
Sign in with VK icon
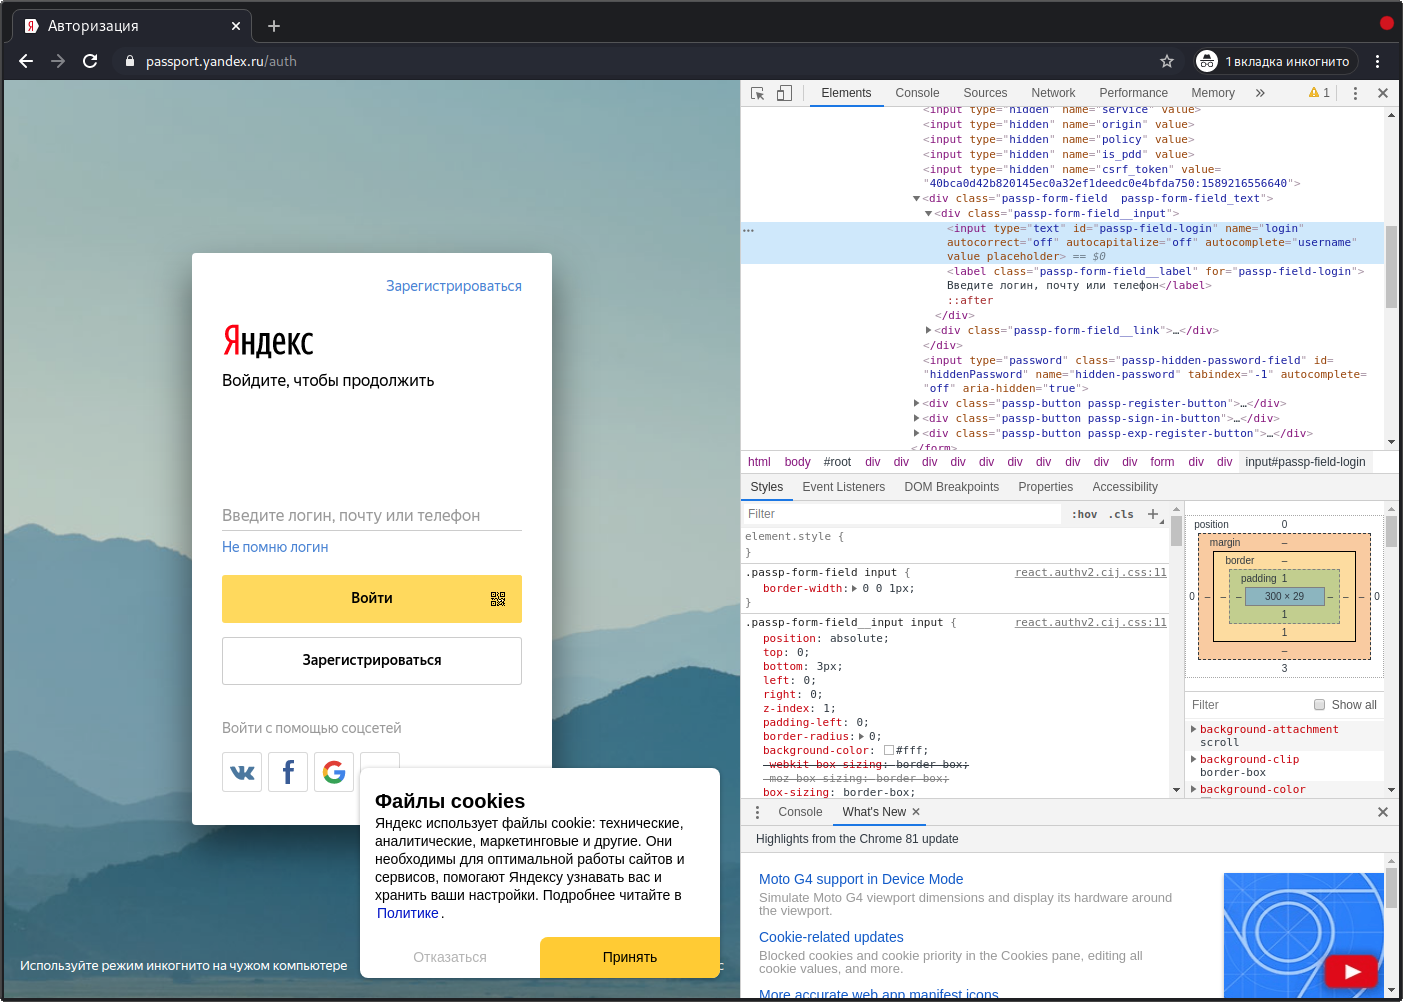(x=242, y=772)
